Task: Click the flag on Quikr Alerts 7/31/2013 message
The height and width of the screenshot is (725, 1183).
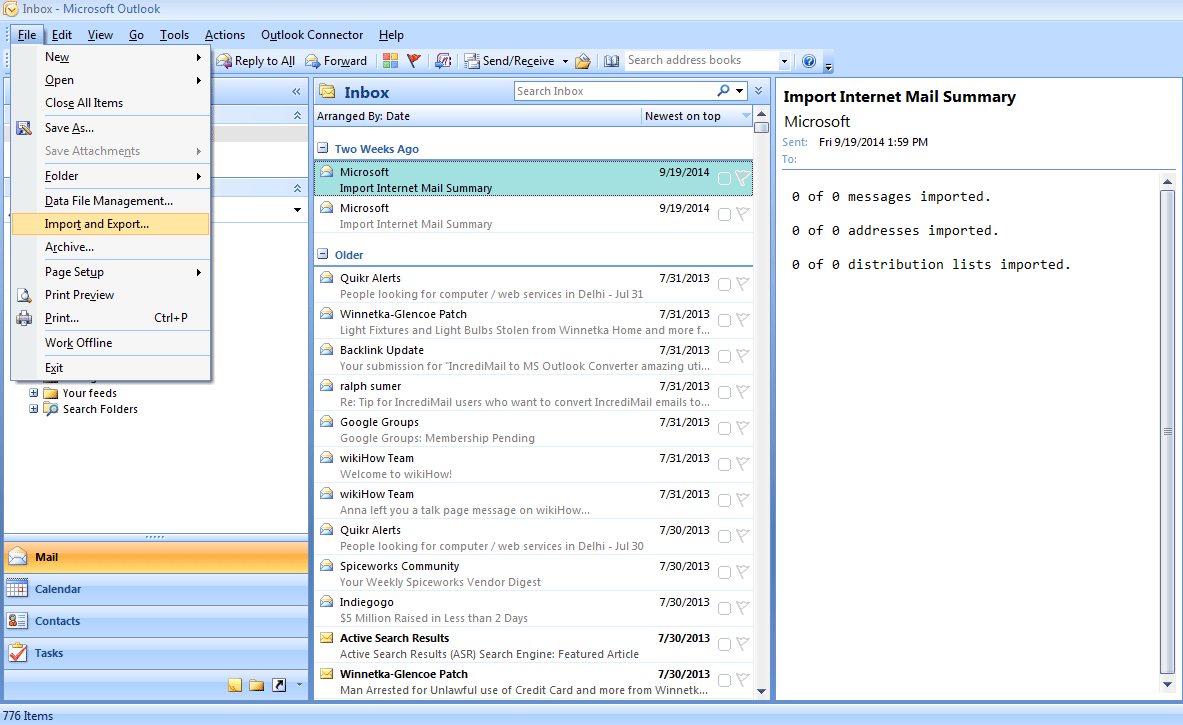Action: pyautogui.click(x=742, y=284)
